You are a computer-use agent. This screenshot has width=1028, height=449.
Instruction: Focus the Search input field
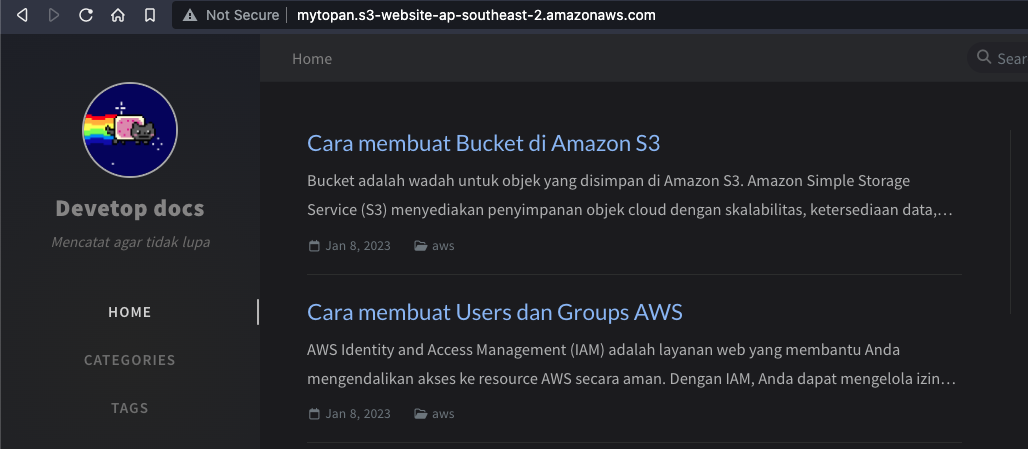point(1010,58)
